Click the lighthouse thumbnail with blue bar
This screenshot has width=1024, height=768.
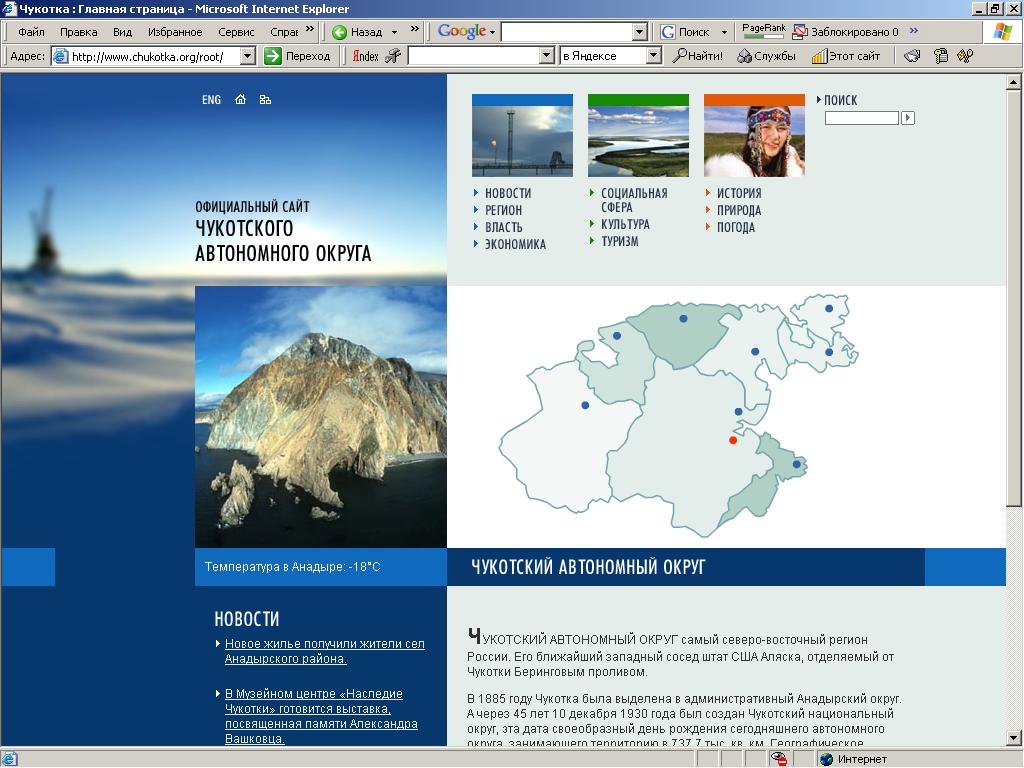[522, 135]
